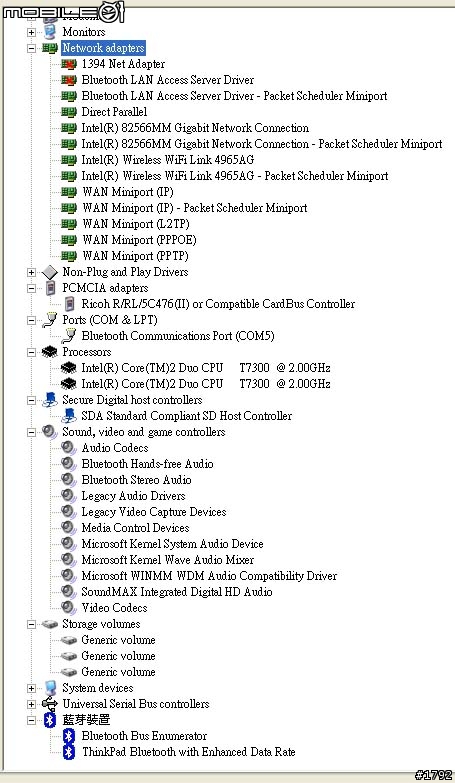Click the first Intel Core2 Duo T7300 processor icon

click(x=68, y=368)
